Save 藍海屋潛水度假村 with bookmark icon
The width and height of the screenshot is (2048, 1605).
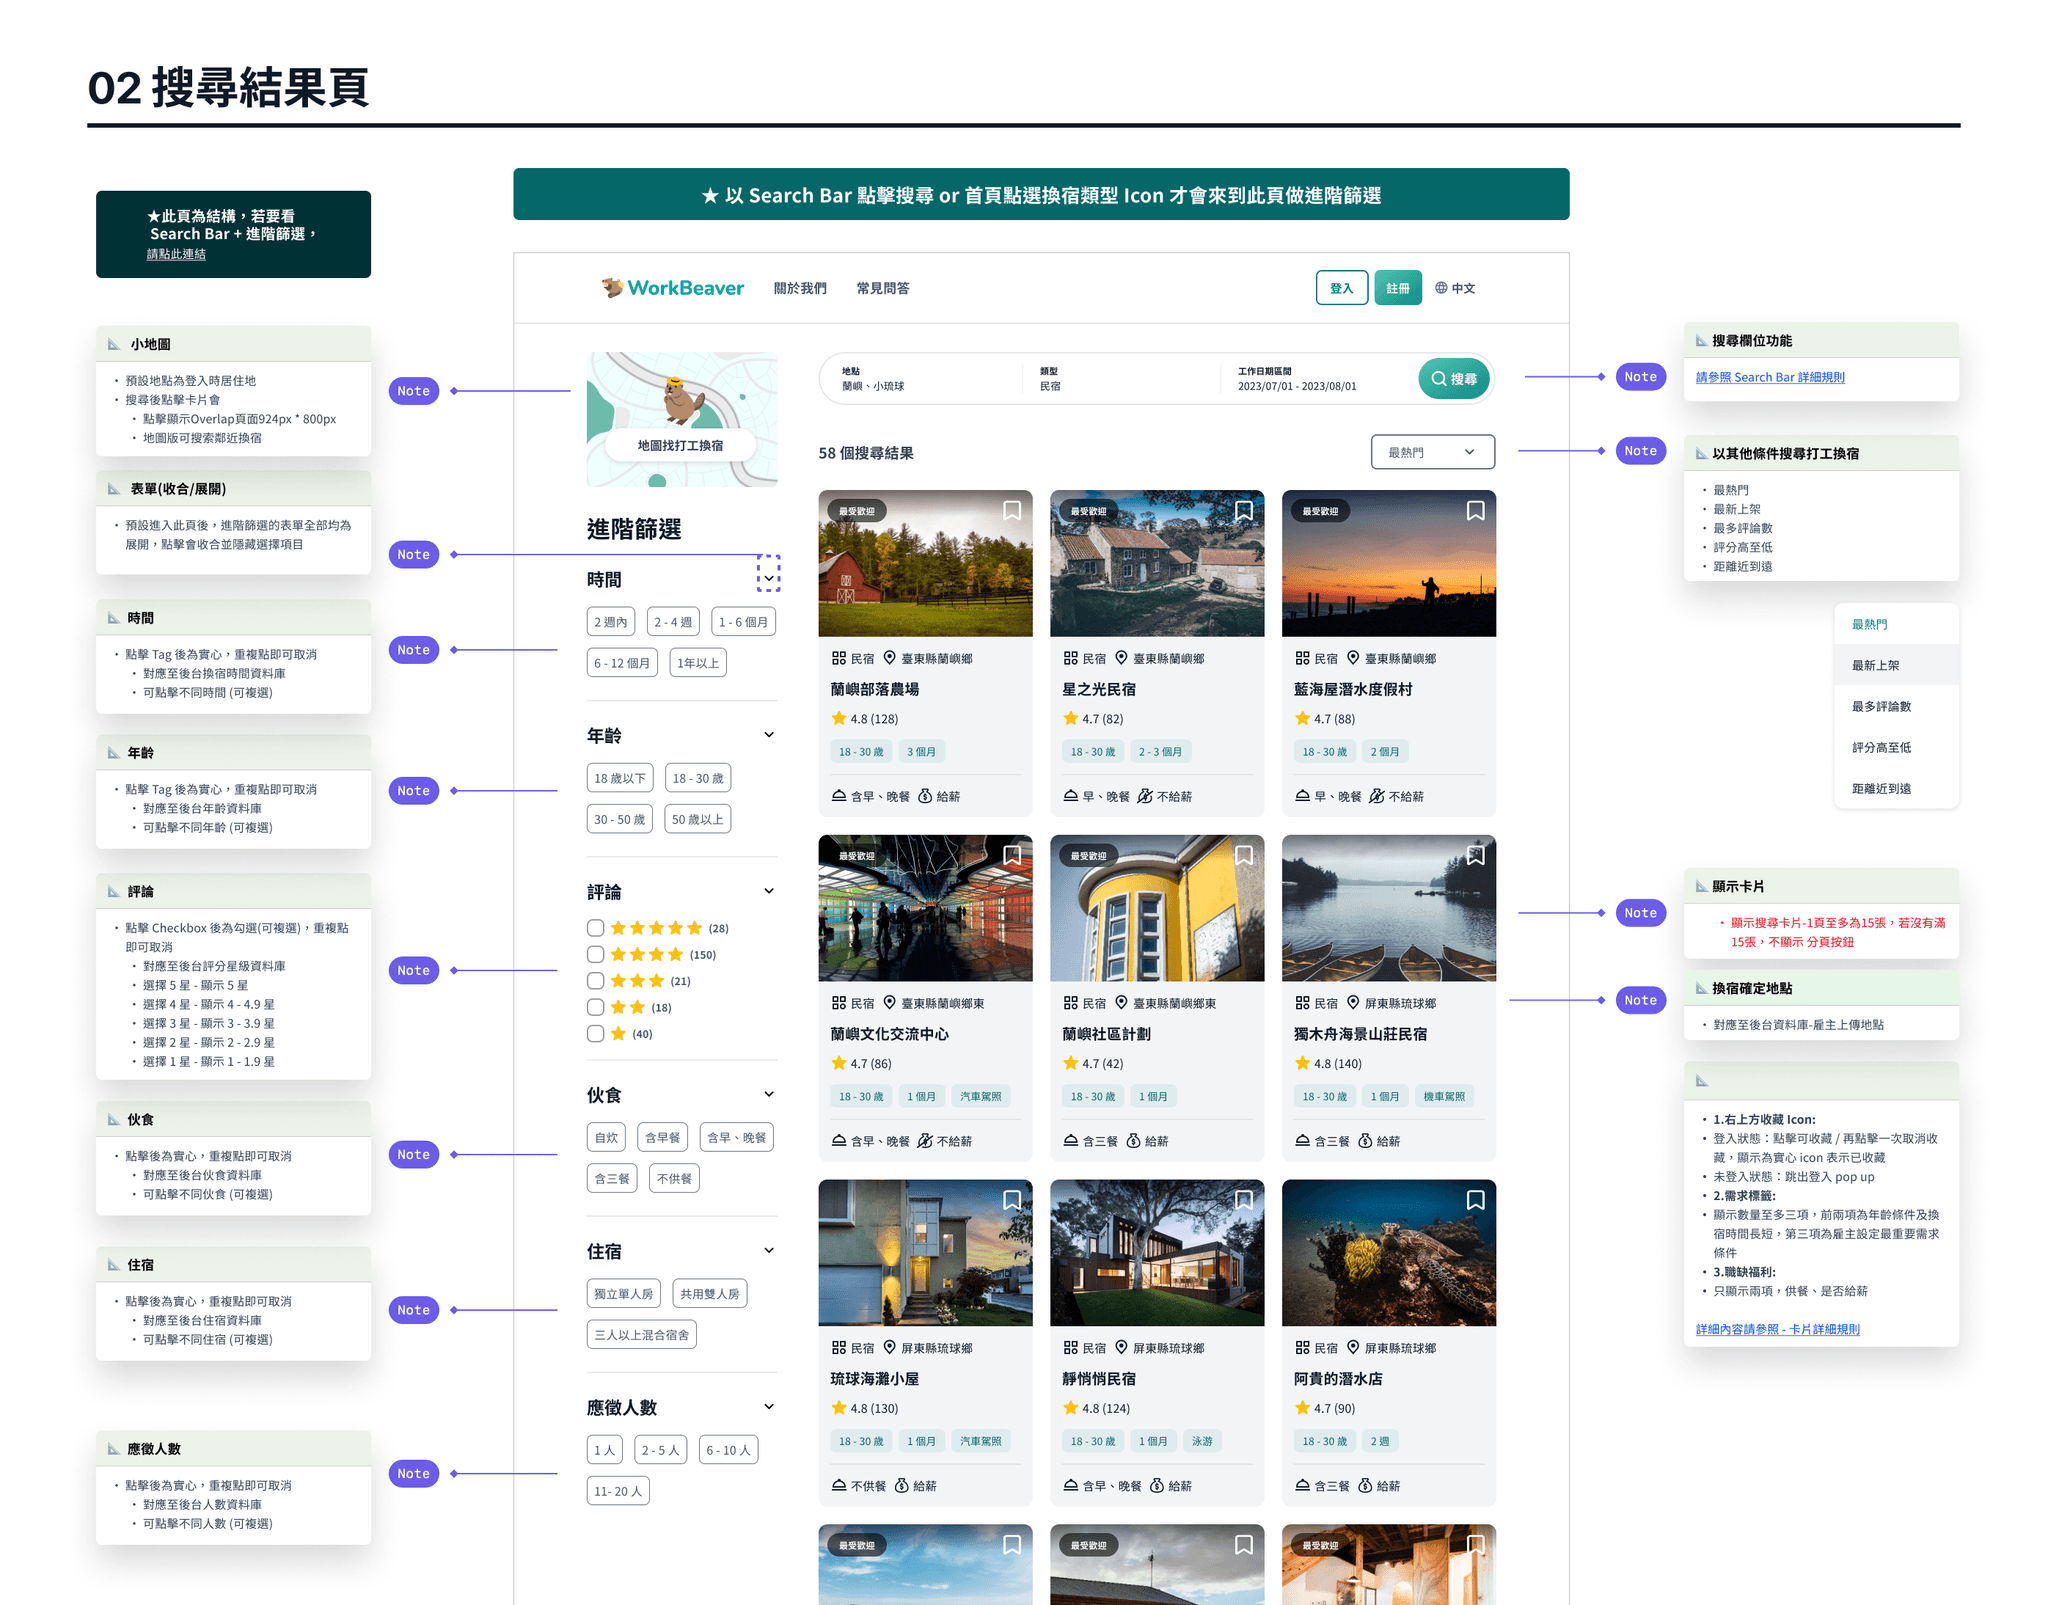[x=1475, y=511]
